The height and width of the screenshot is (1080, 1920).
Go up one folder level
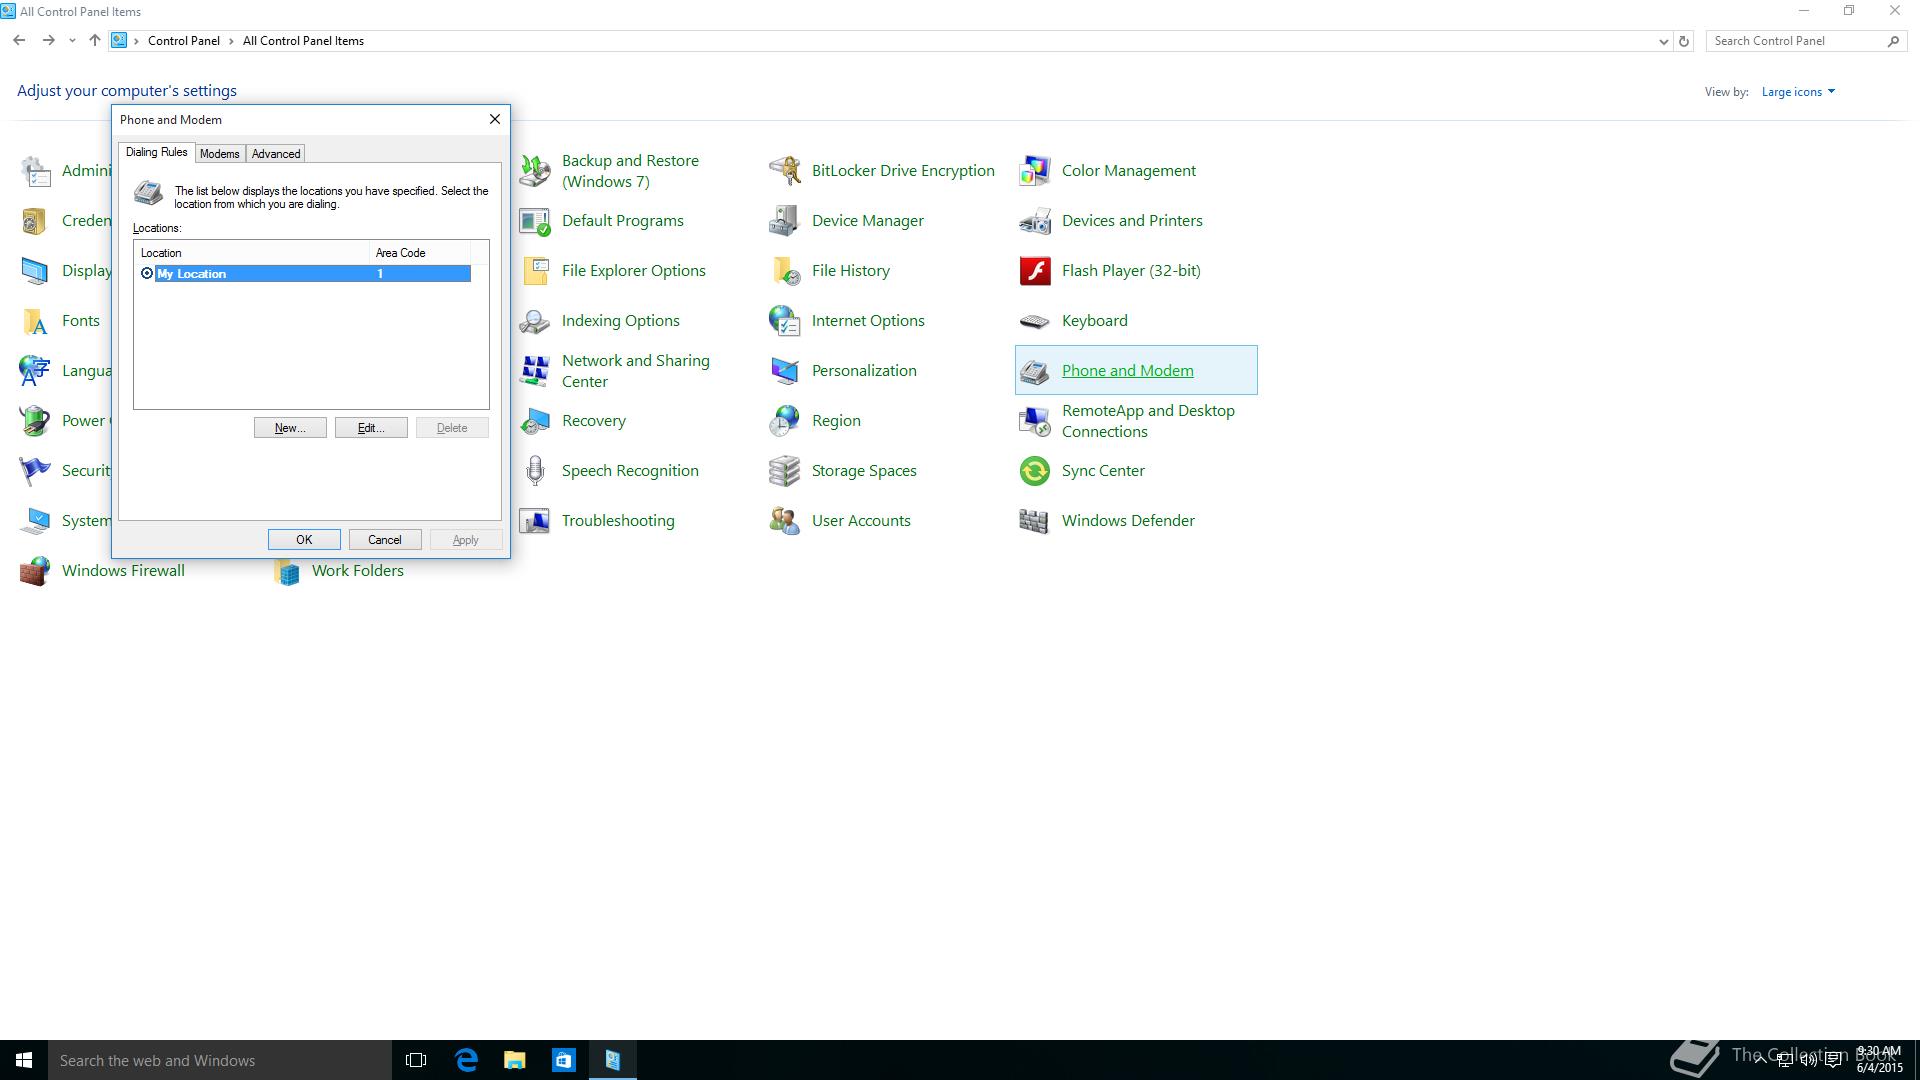click(95, 41)
